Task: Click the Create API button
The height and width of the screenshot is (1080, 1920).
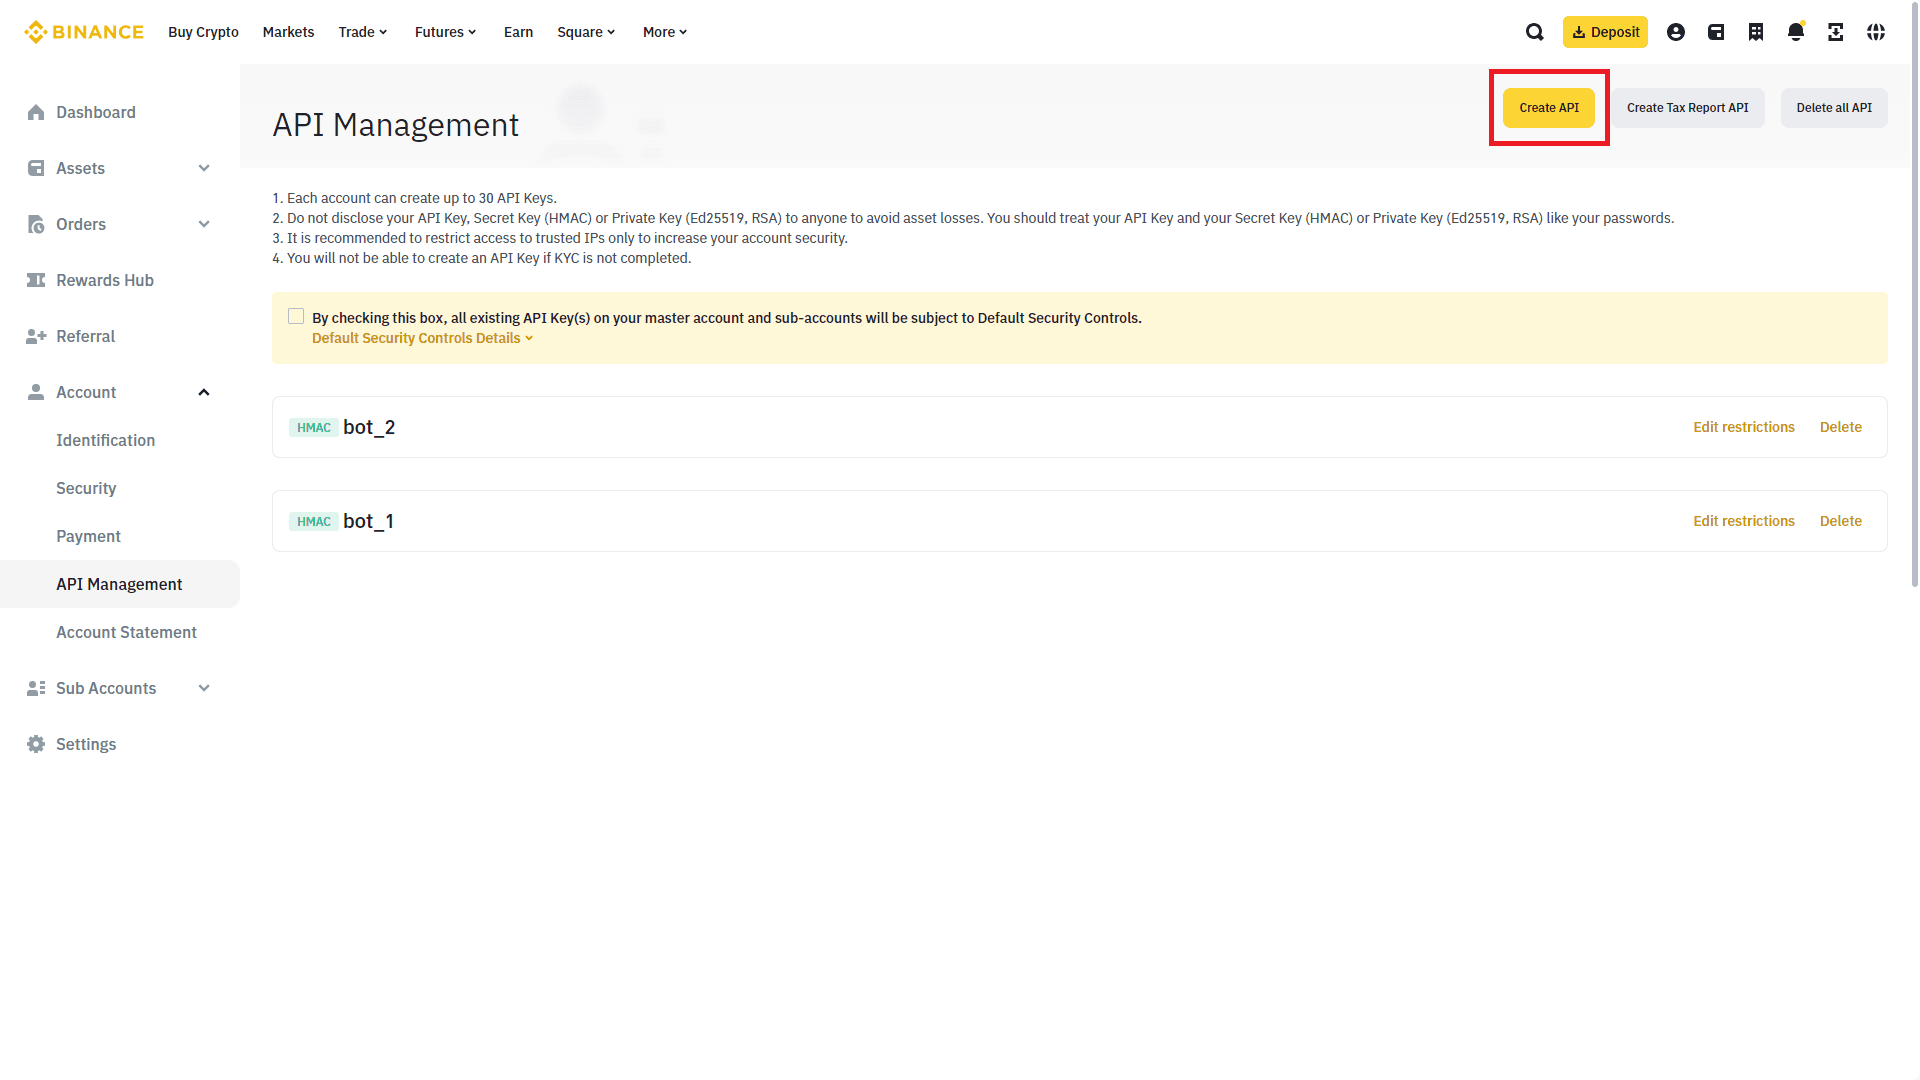Action: pos(1549,108)
